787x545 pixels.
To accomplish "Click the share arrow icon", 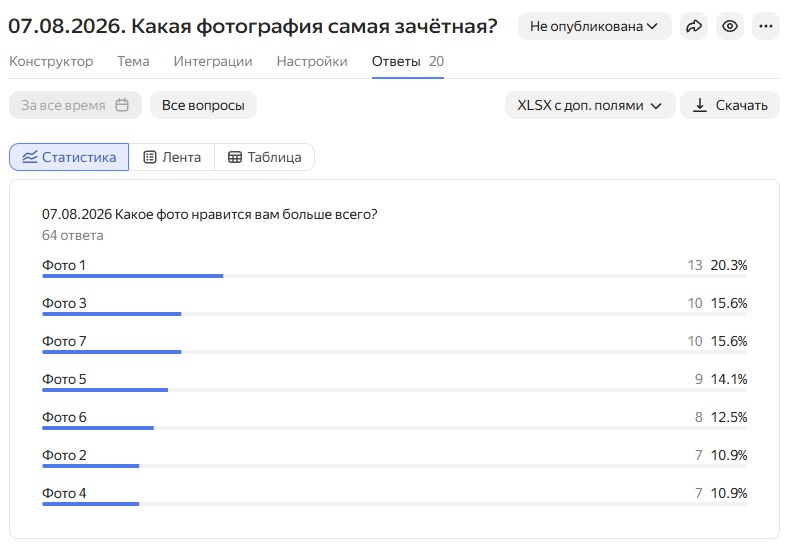I will [694, 26].
